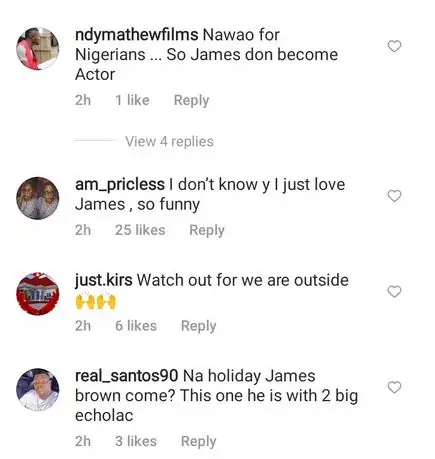The image size is (435, 459).
Task: Reply to ndymathewfilms' comment
Action: coord(191,100)
